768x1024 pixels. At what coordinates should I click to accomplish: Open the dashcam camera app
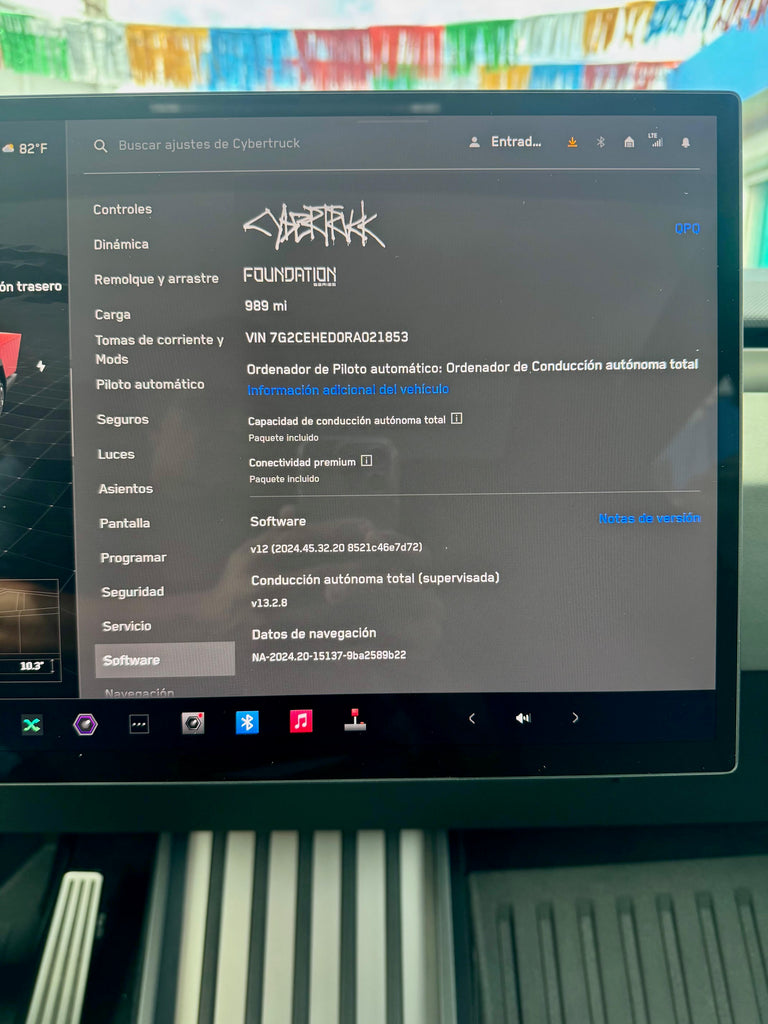point(193,723)
